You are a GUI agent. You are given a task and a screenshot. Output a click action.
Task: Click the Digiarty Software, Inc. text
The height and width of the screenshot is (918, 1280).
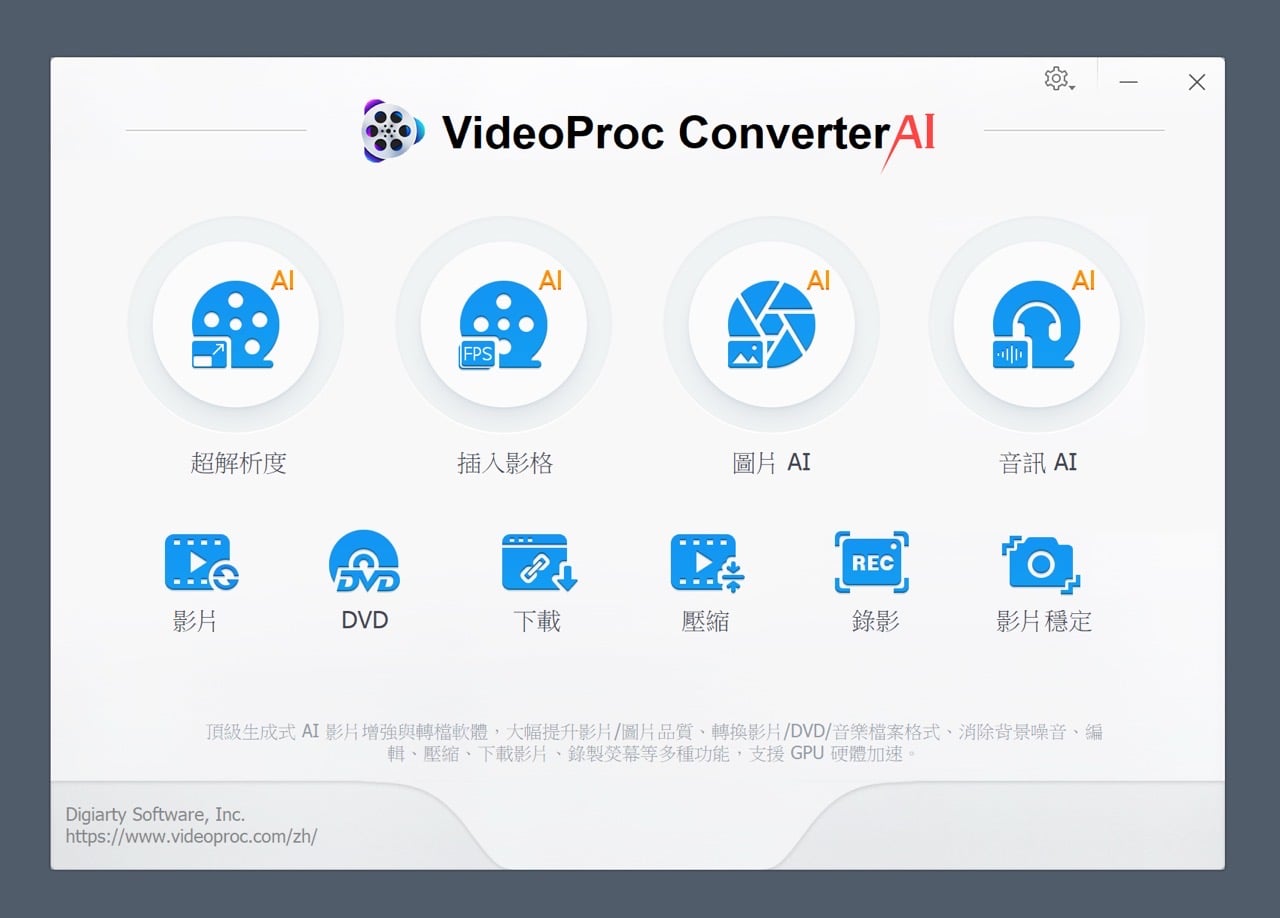coord(155,815)
